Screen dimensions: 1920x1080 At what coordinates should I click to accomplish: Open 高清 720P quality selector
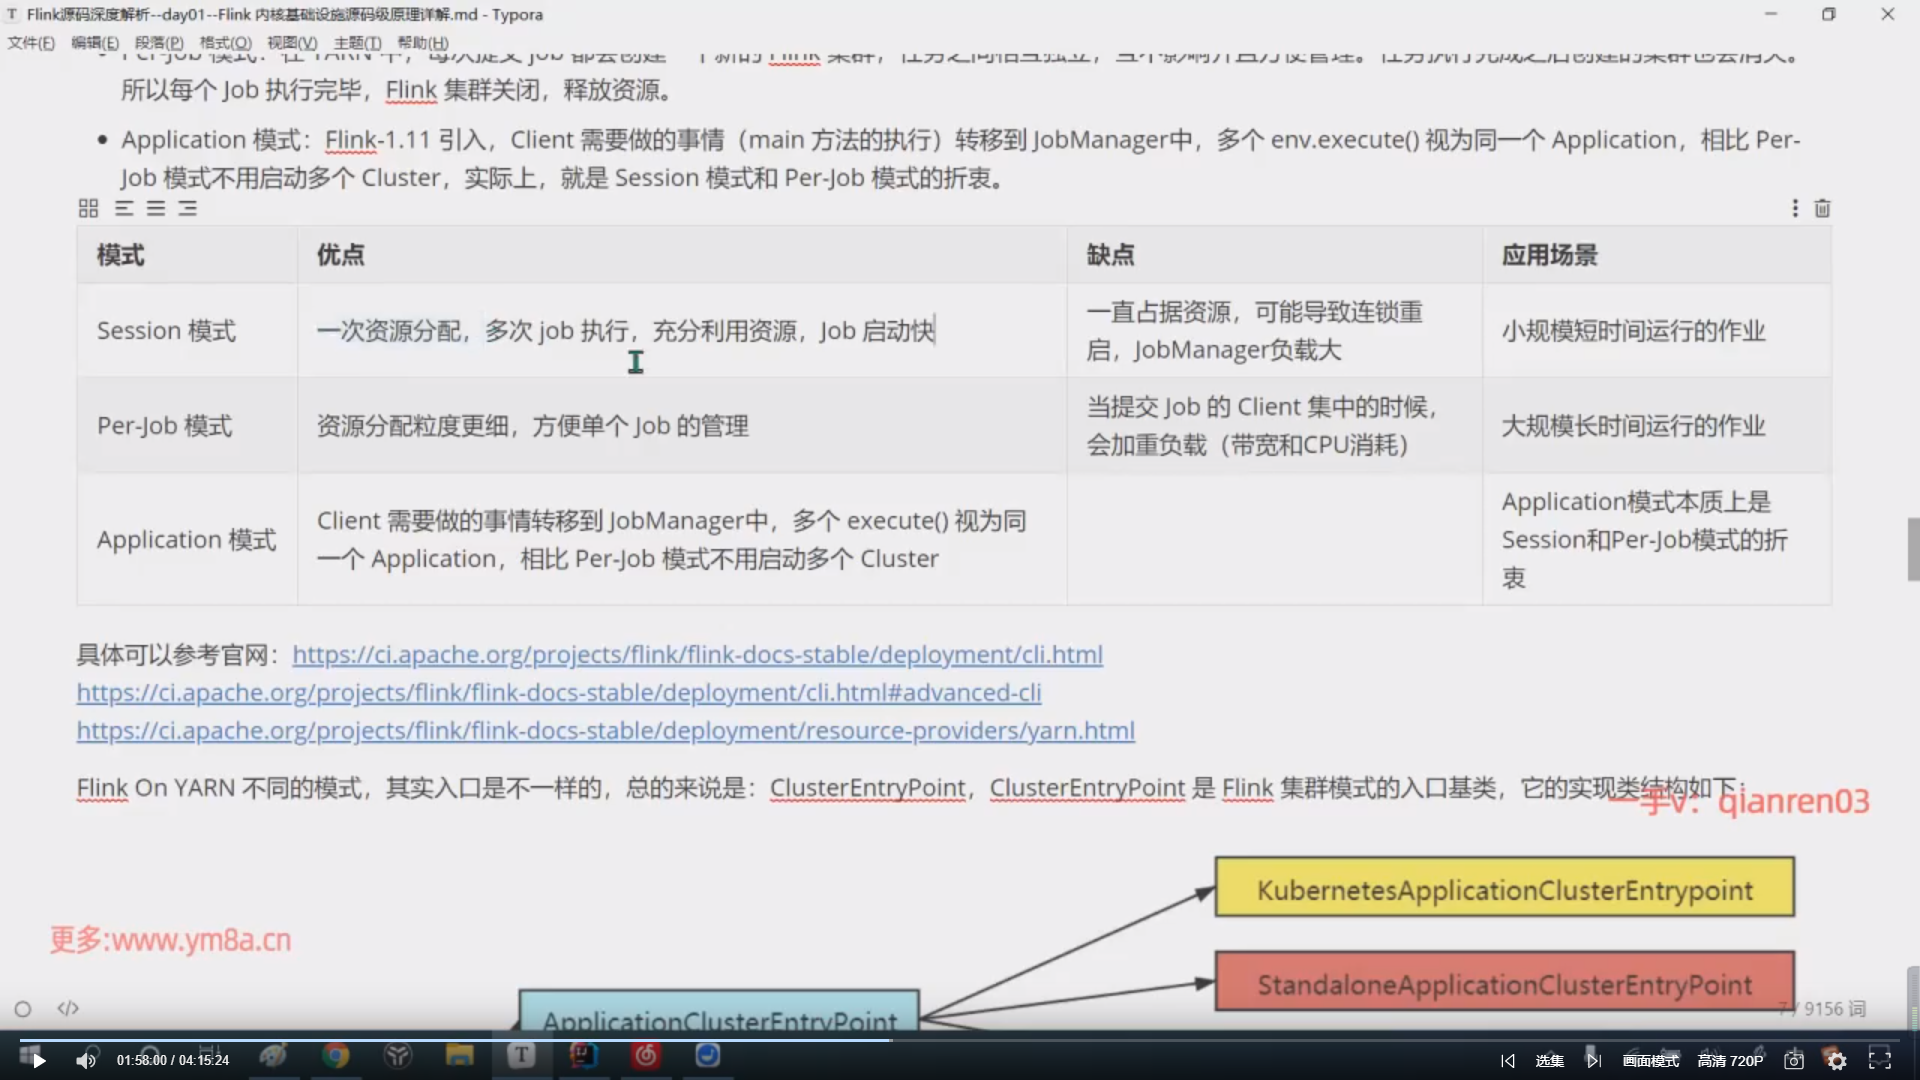[1730, 1061]
